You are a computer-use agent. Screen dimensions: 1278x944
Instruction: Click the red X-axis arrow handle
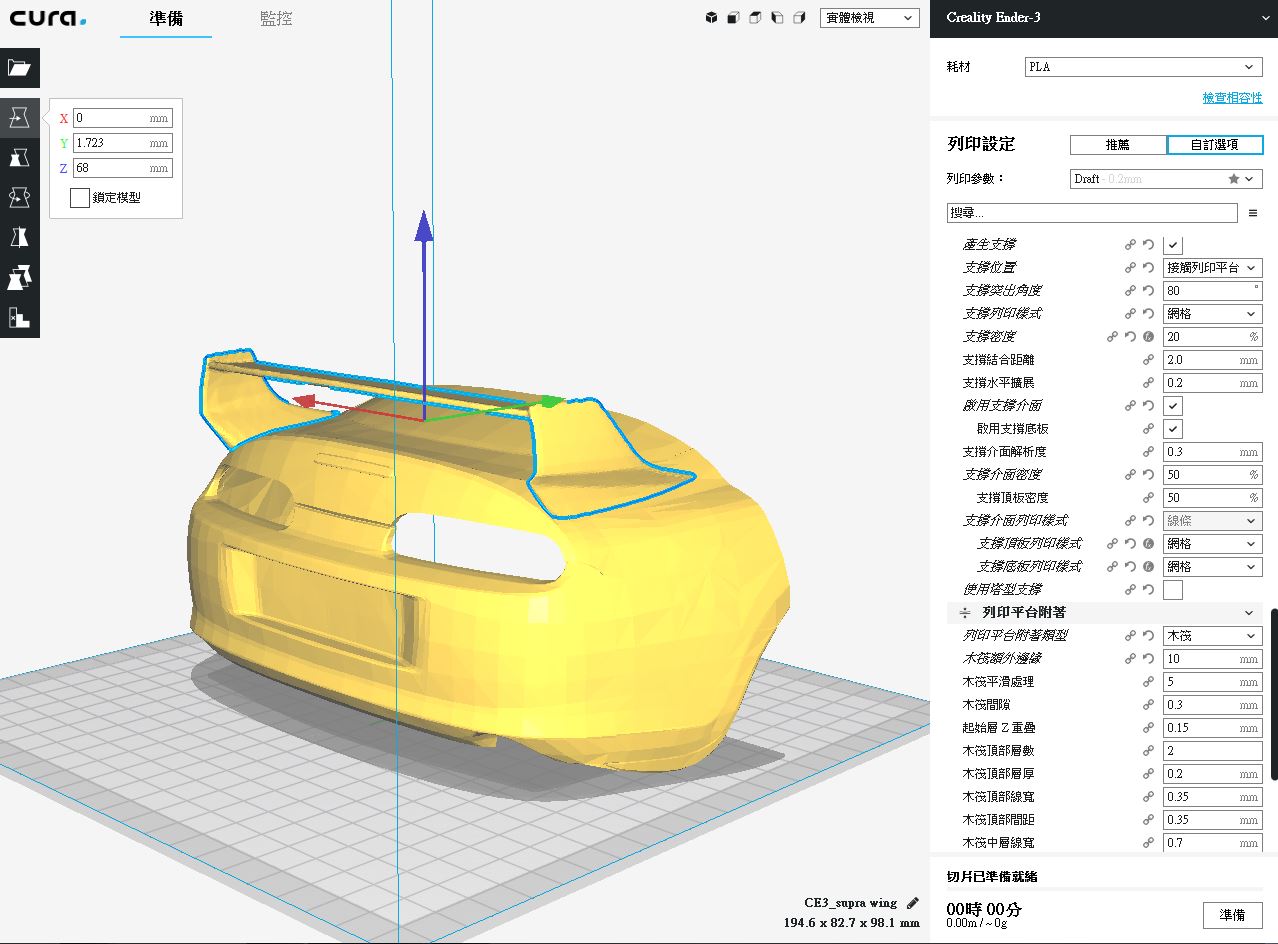303,403
